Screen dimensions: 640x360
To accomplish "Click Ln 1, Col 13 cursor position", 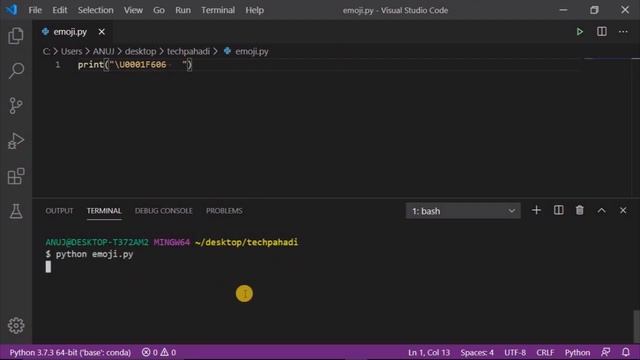I will (429, 352).
